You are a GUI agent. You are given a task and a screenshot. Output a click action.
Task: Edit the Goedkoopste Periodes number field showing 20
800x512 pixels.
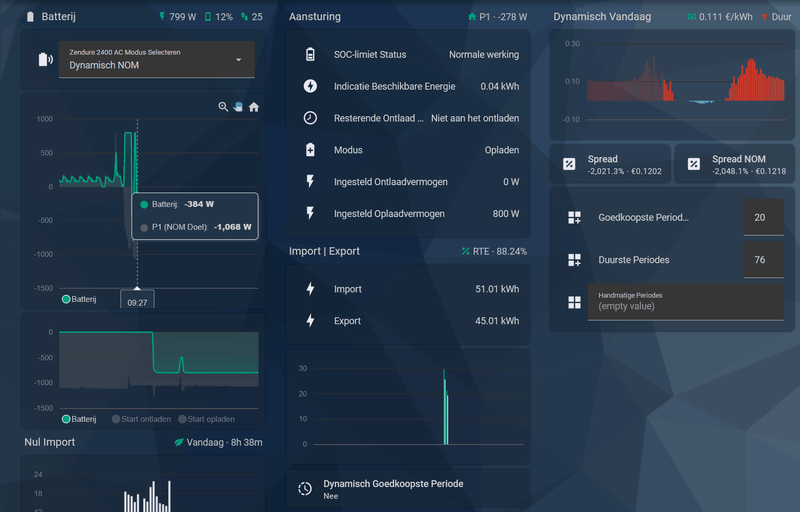pos(763,217)
